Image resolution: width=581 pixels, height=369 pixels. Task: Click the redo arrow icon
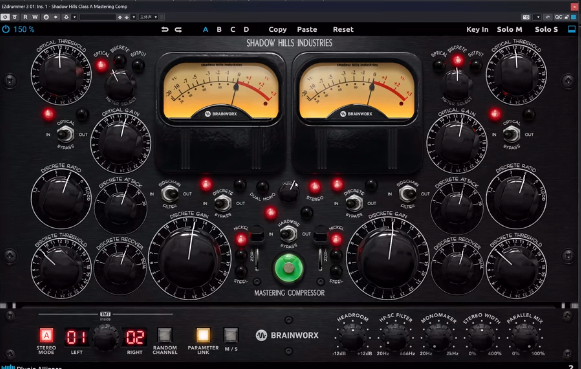pos(178,30)
